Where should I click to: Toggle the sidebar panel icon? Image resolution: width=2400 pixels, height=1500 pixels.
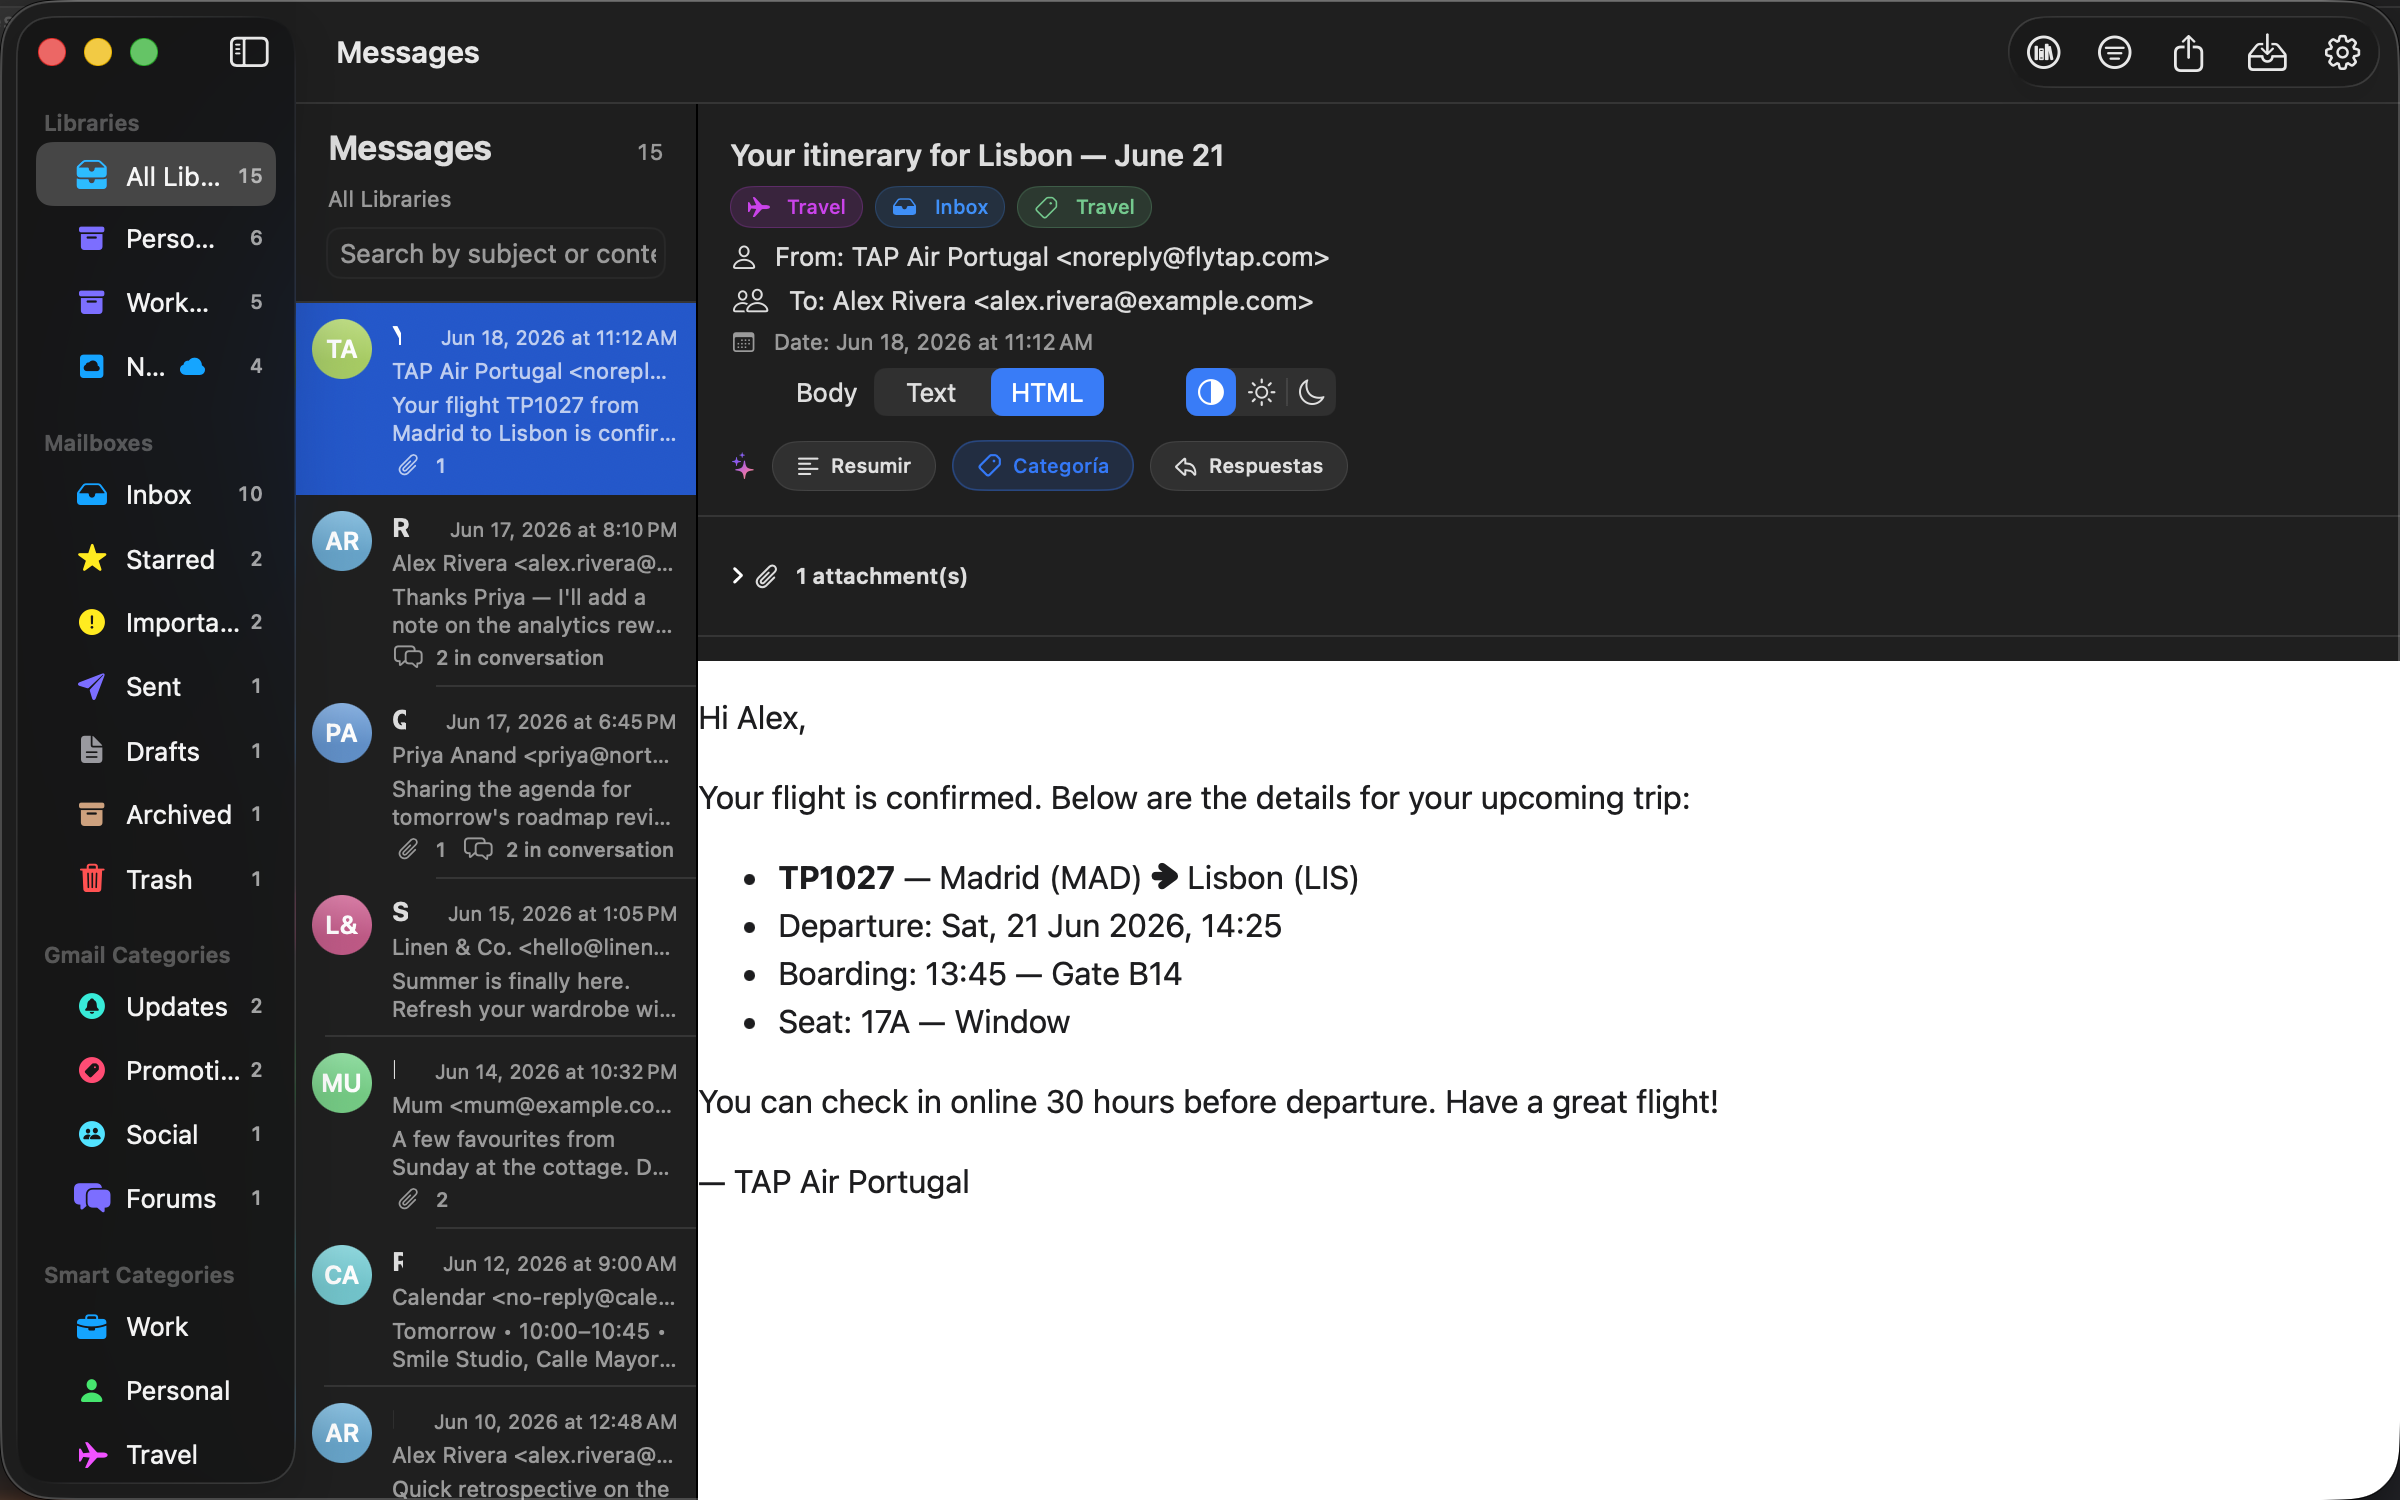coord(249,52)
